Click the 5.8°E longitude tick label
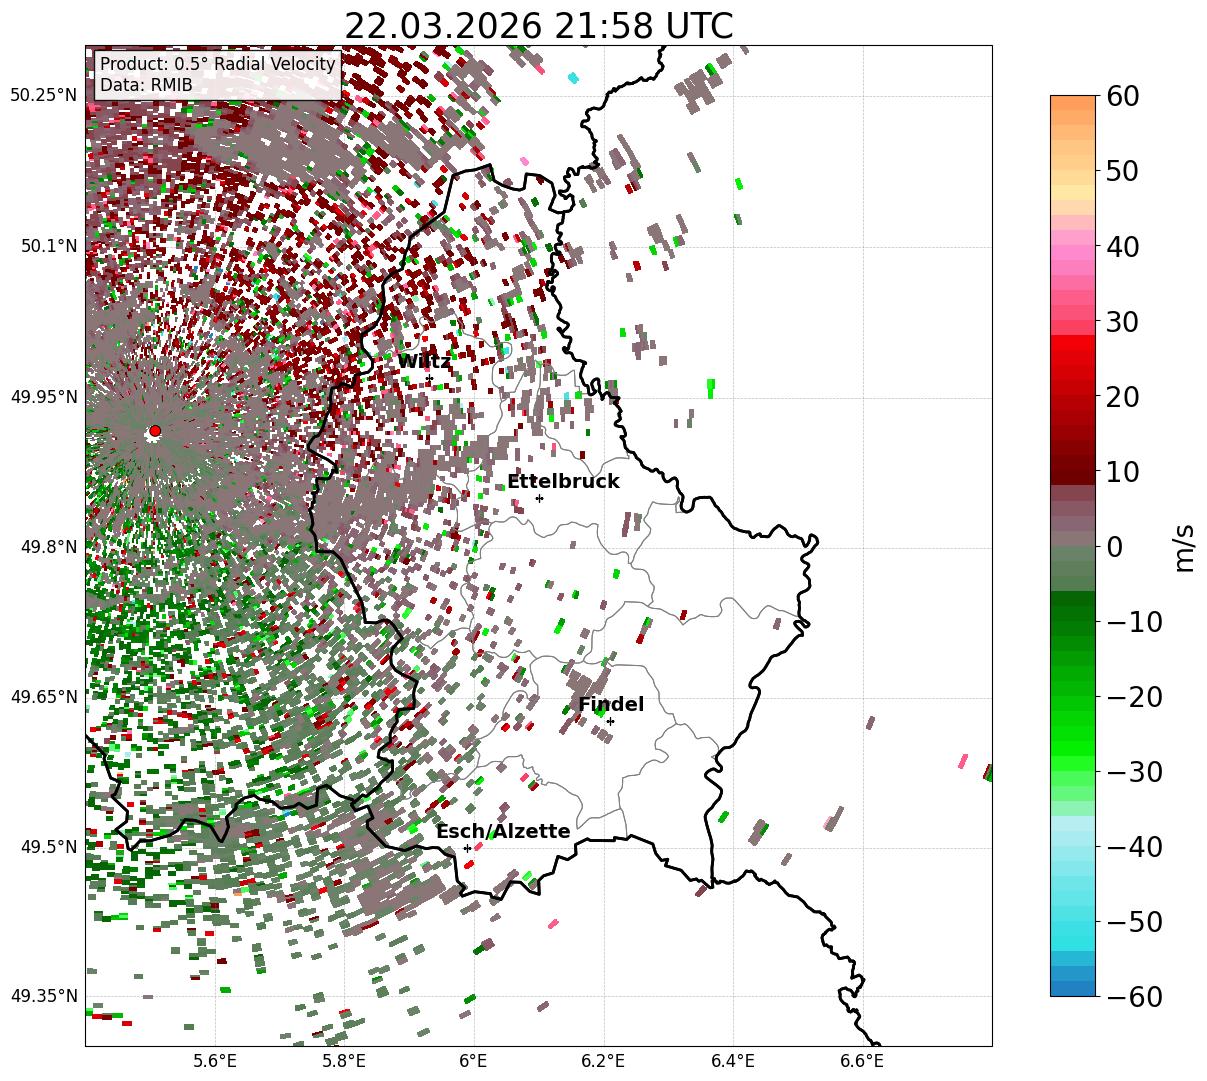 [x=344, y=1062]
